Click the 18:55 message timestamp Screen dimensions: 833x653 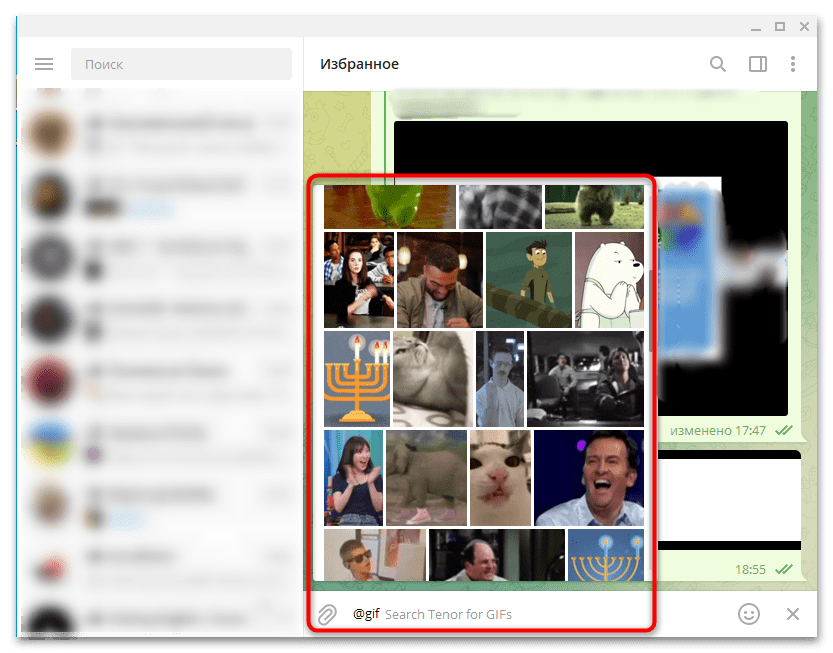(750, 570)
